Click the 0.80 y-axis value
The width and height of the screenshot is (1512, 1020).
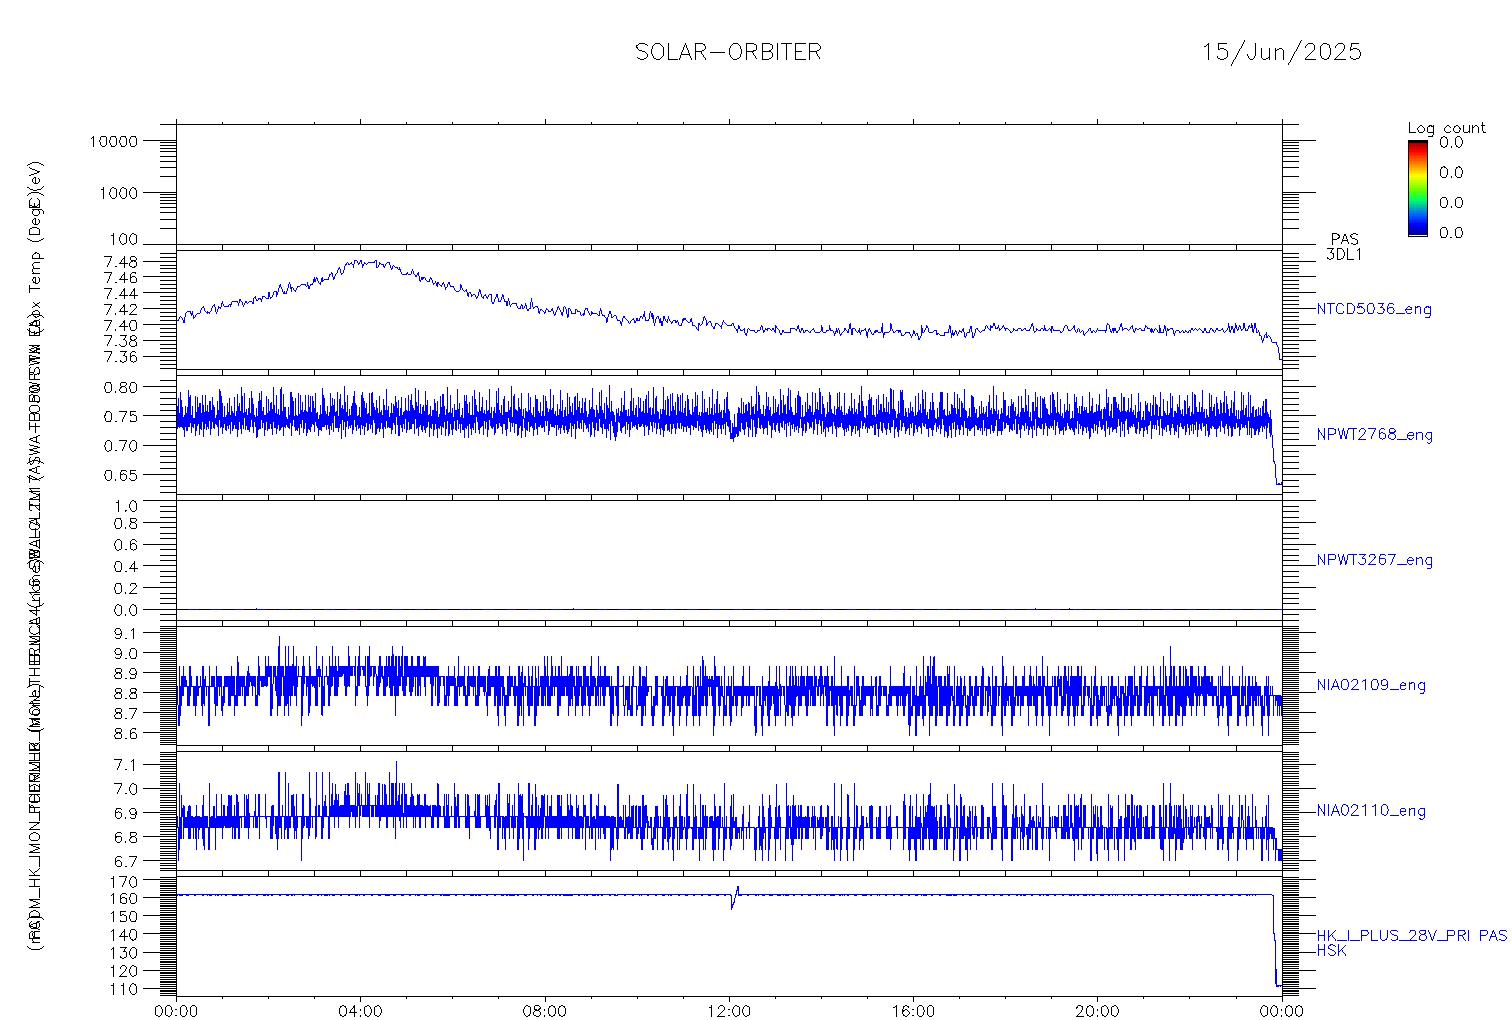coord(121,387)
